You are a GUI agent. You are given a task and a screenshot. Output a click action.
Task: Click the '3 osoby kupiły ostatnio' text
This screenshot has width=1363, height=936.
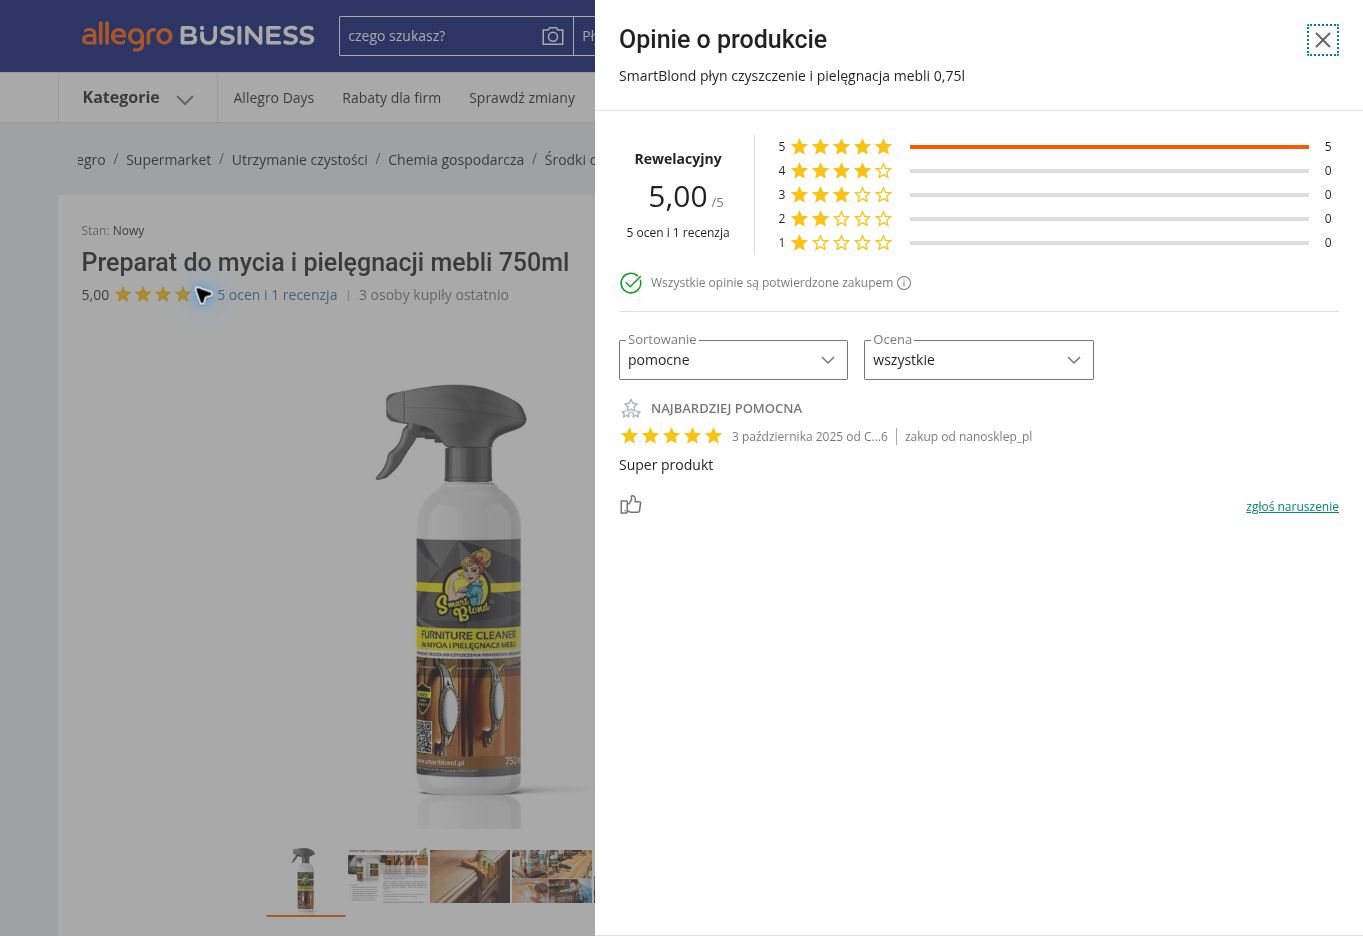tap(434, 295)
